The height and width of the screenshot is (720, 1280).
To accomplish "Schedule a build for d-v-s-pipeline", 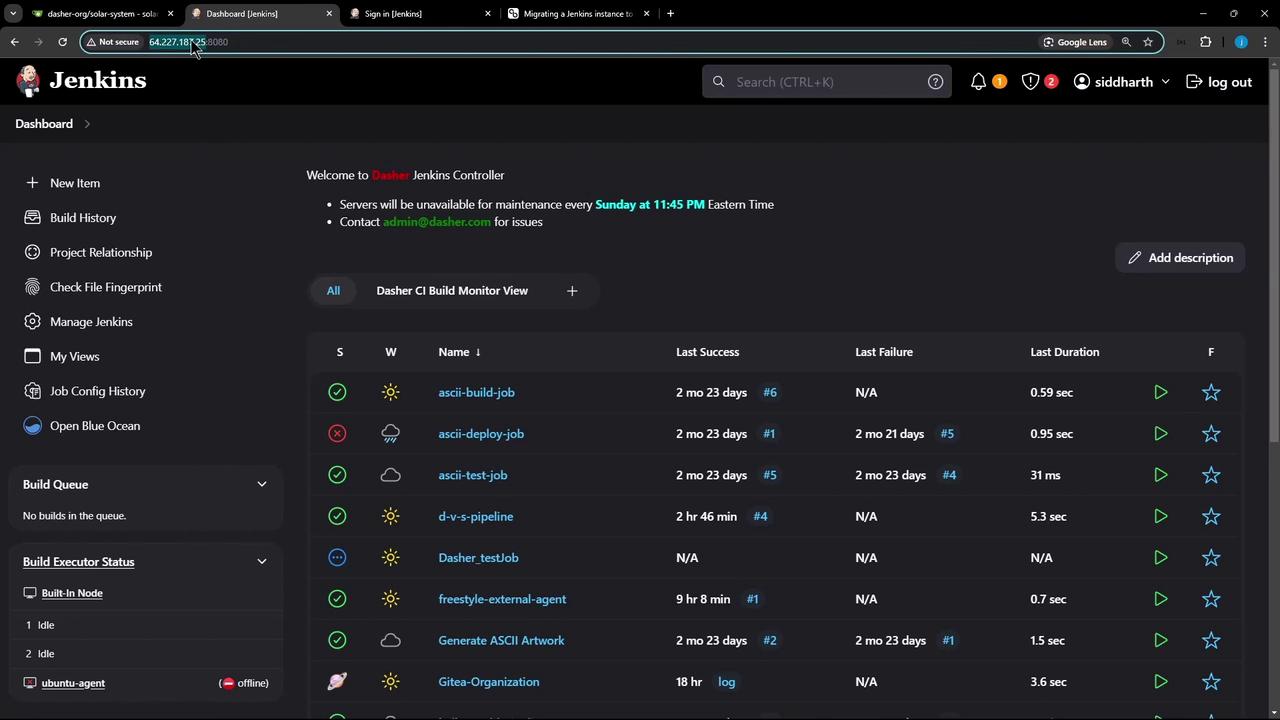I will [x=1160, y=516].
